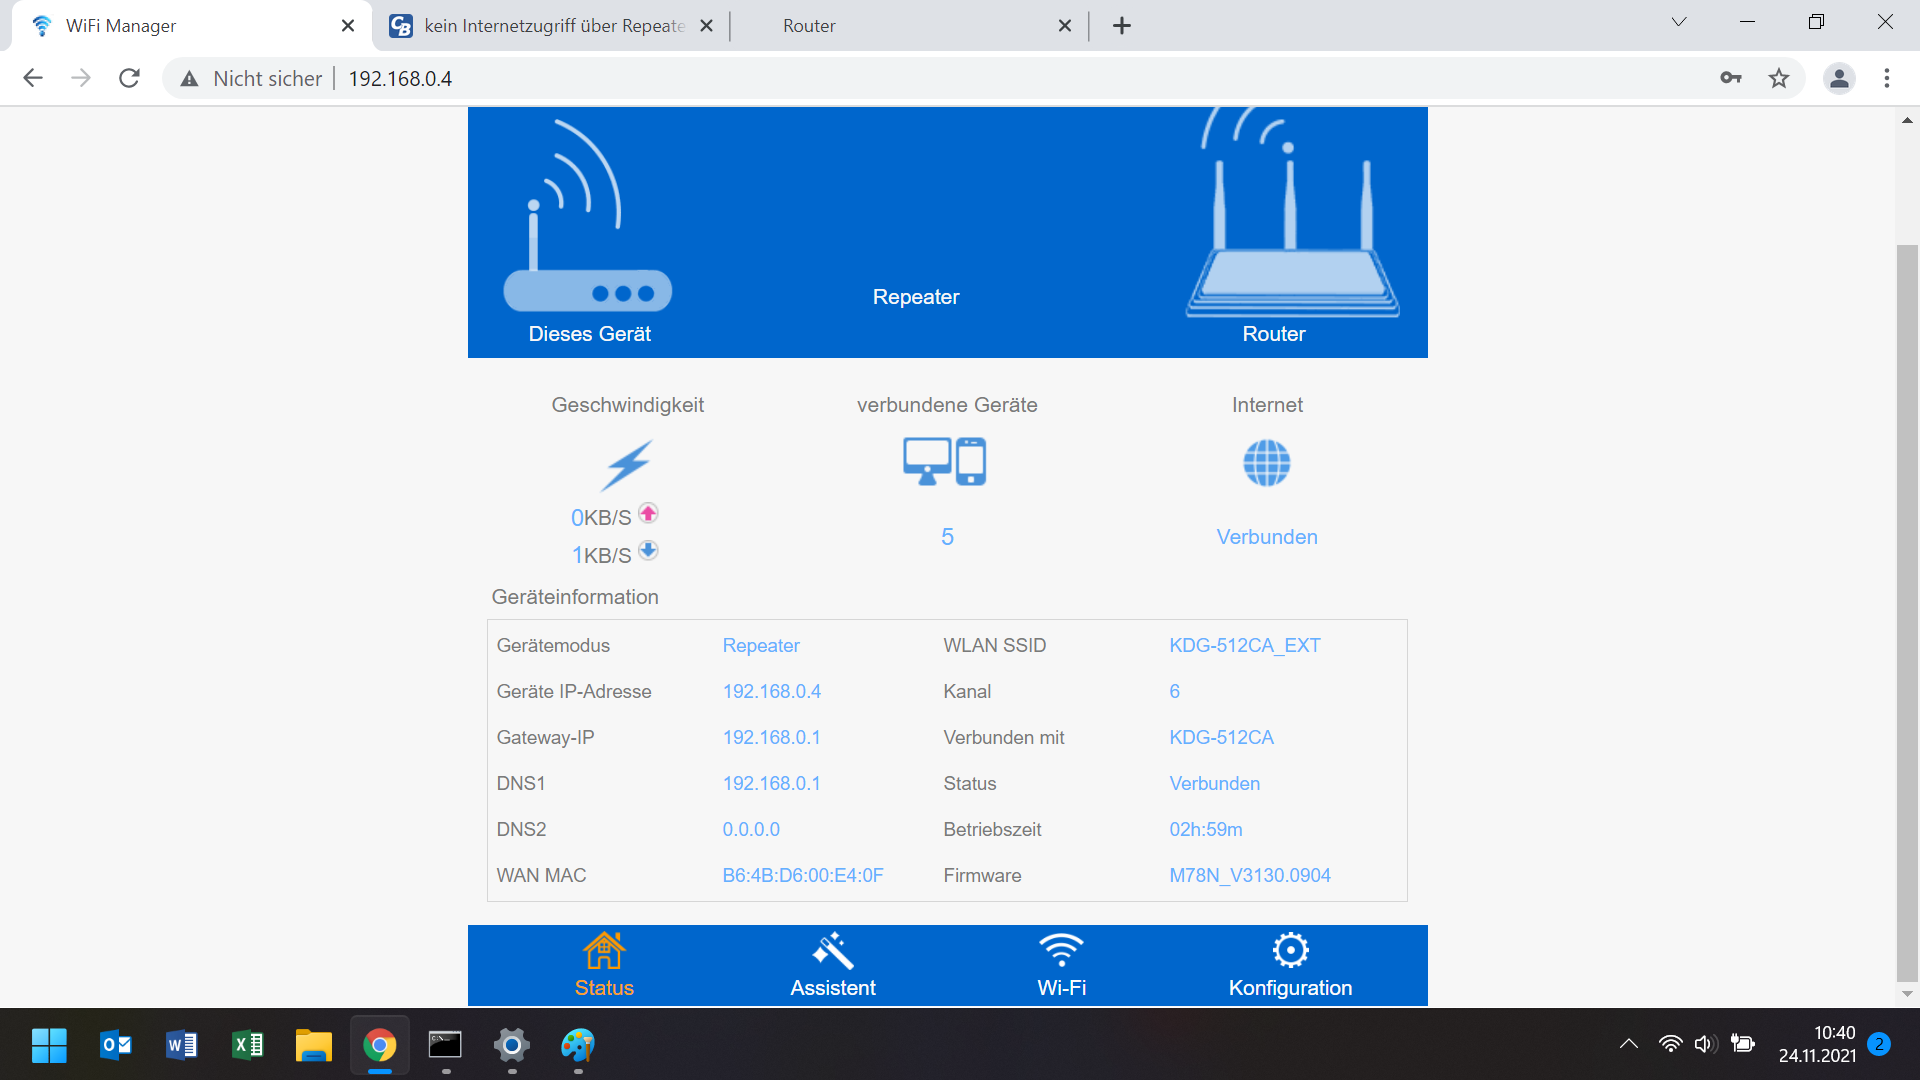Click the connected devices monitor icon
Image resolution: width=1920 pixels, height=1080 pixels.
click(944, 462)
